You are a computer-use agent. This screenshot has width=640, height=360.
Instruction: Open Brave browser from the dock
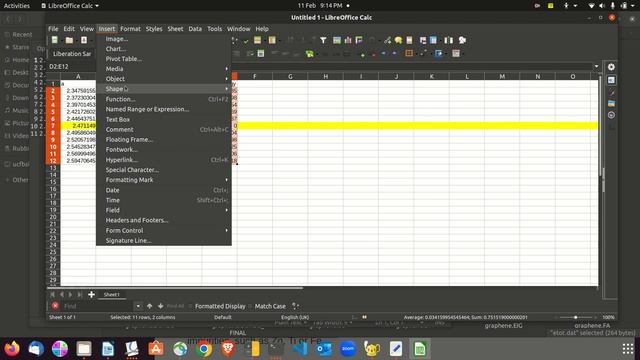tap(228, 349)
